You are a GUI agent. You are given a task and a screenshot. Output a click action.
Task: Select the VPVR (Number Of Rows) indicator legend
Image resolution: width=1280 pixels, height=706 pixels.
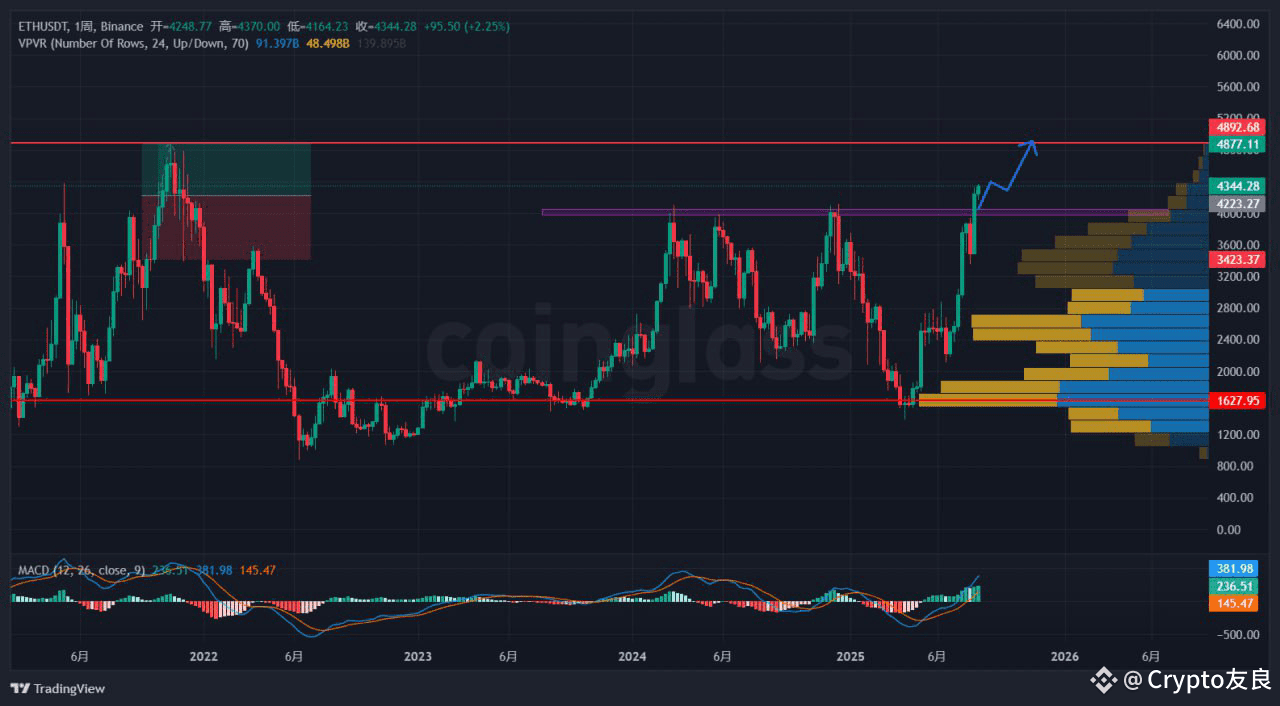coord(133,44)
